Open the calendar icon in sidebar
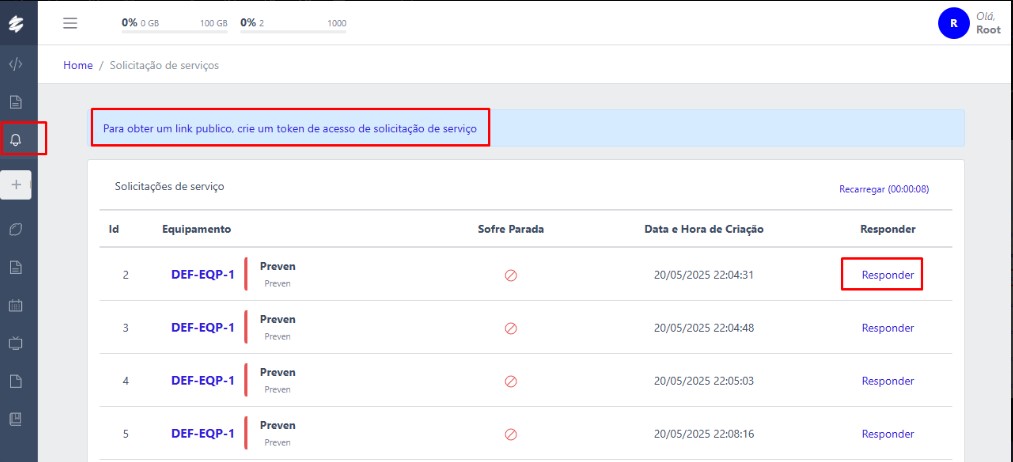This screenshot has height=462, width=1013. [x=16, y=305]
